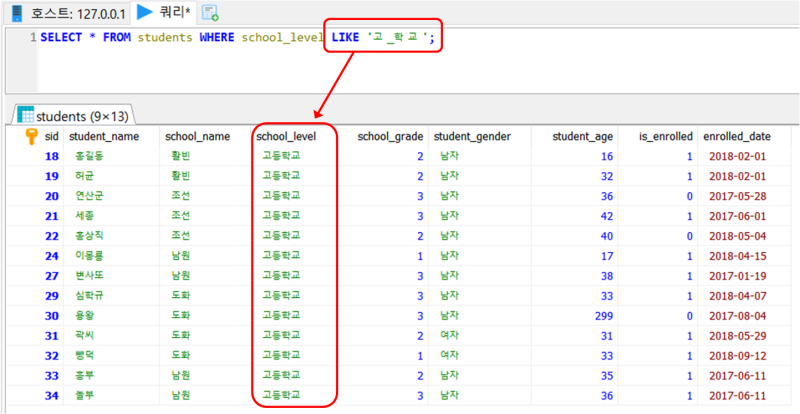Click the blue run arrow on query tab
Screen dimensions: 800x414
tap(145, 12)
